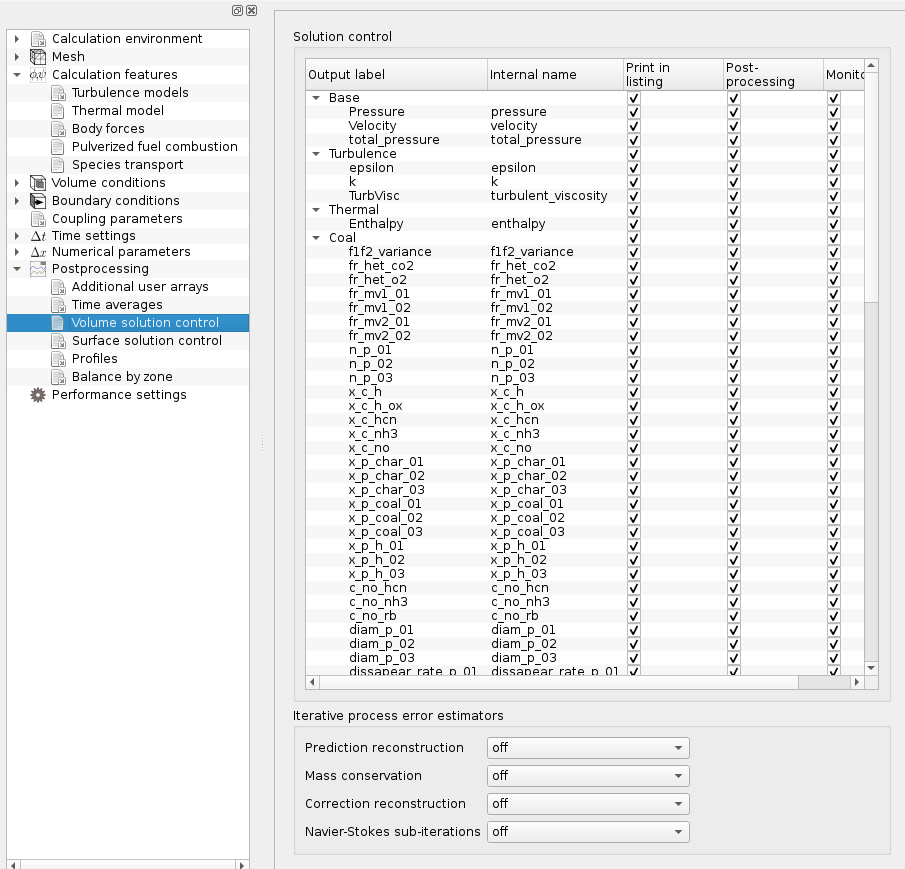Open the Turbulence models page
This screenshot has width=905, height=869.
(x=130, y=92)
